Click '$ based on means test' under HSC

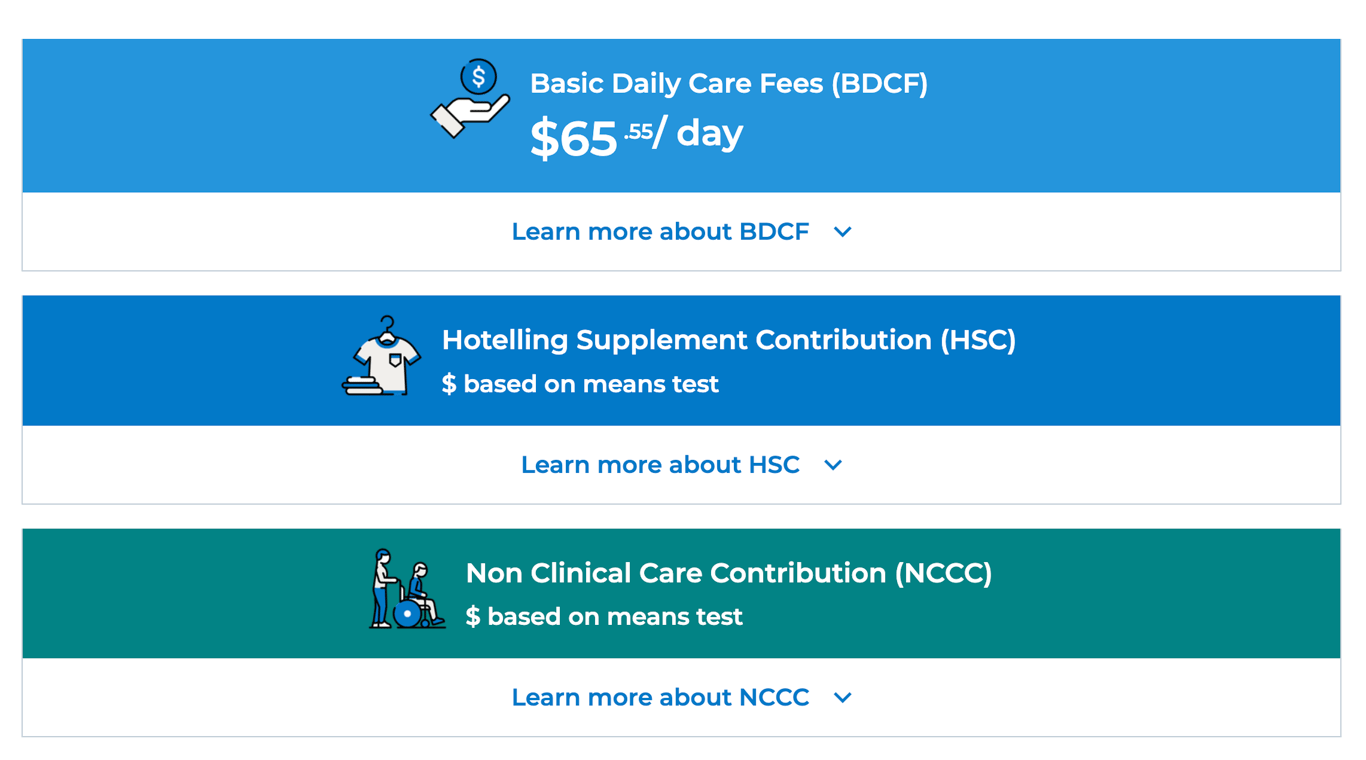(x=580, y=384)
